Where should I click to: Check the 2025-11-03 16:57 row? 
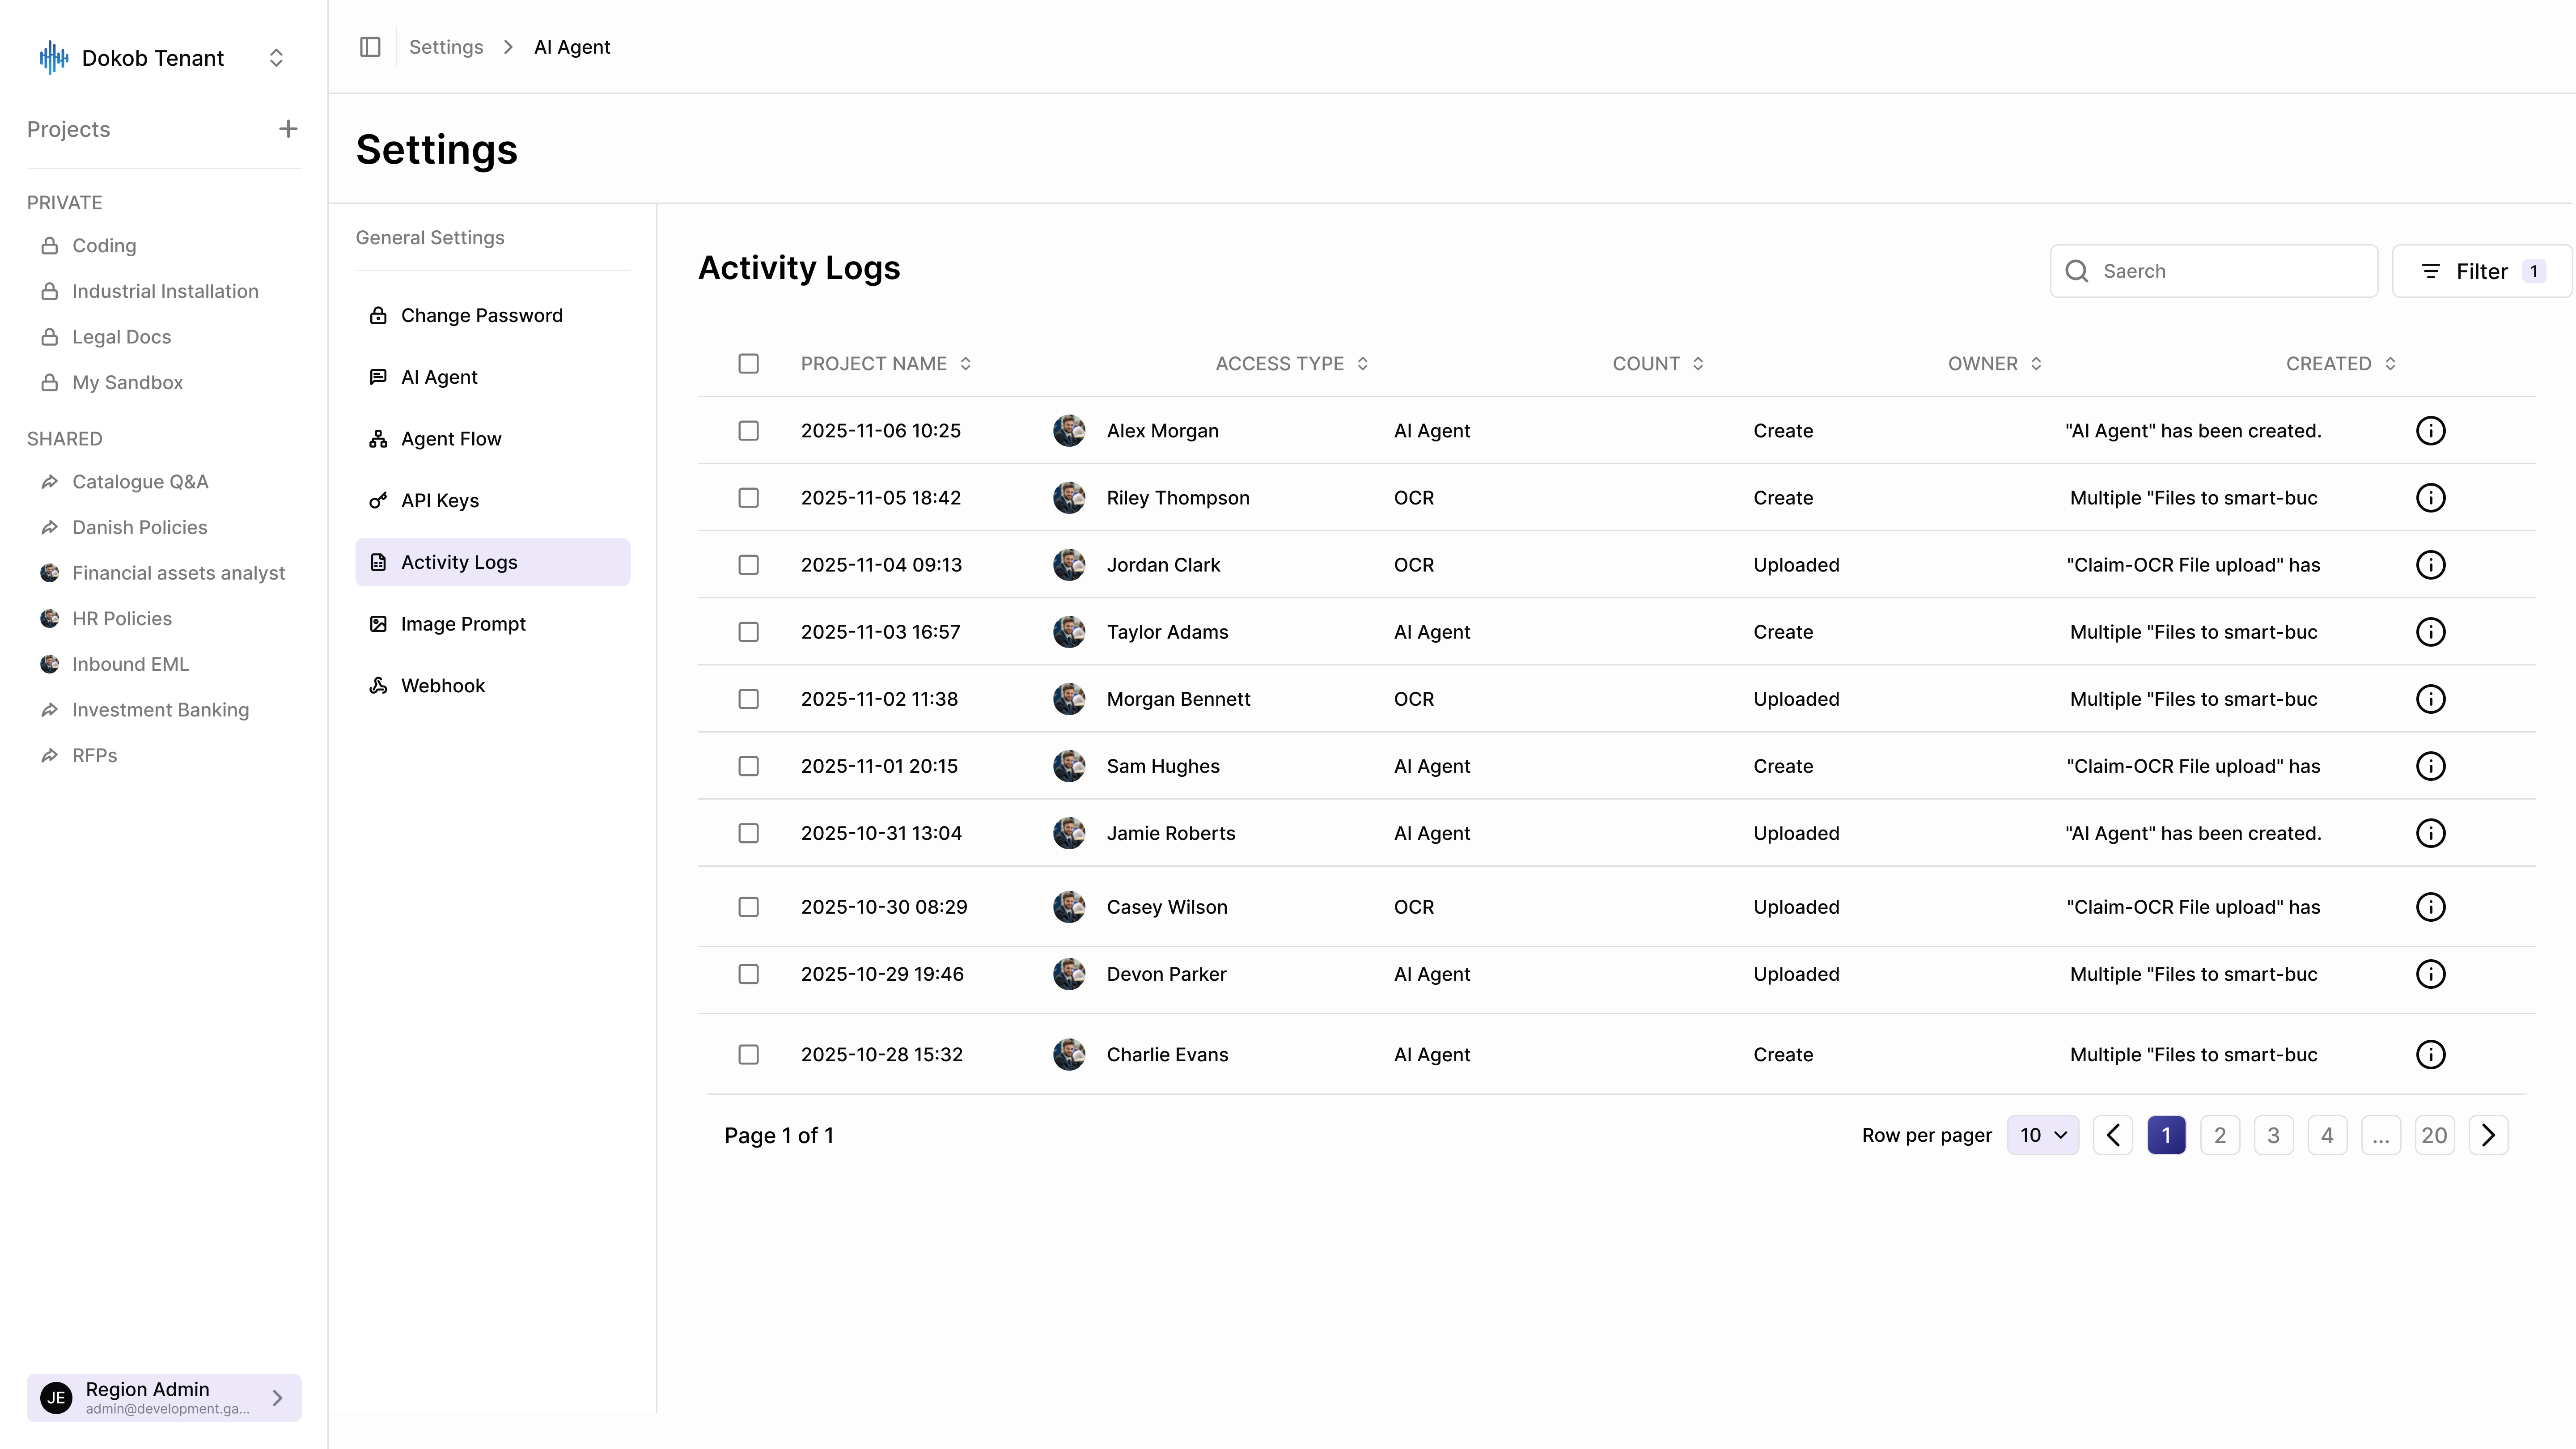click(748, 632)
